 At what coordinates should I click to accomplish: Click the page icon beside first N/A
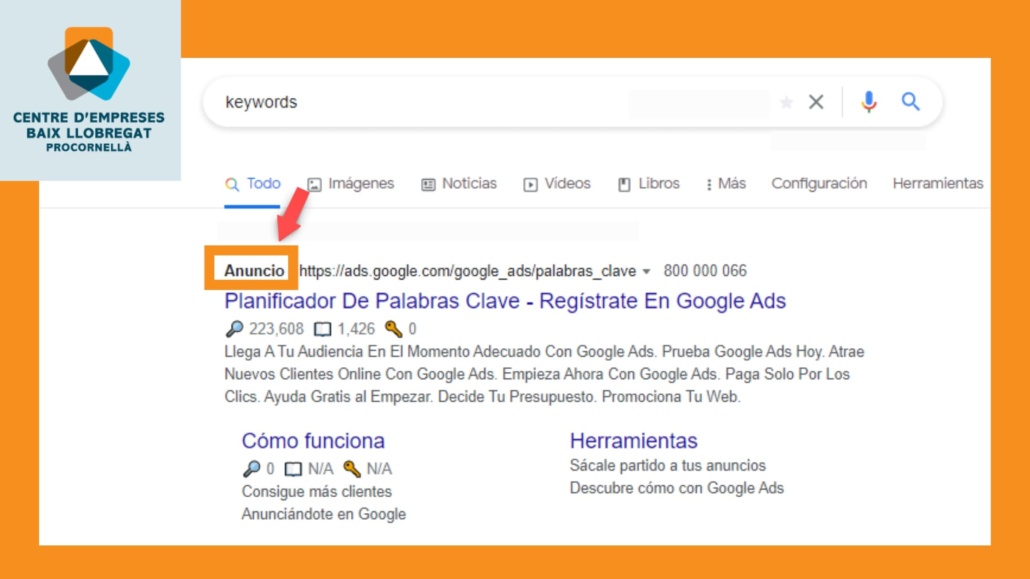pos(293,469)
